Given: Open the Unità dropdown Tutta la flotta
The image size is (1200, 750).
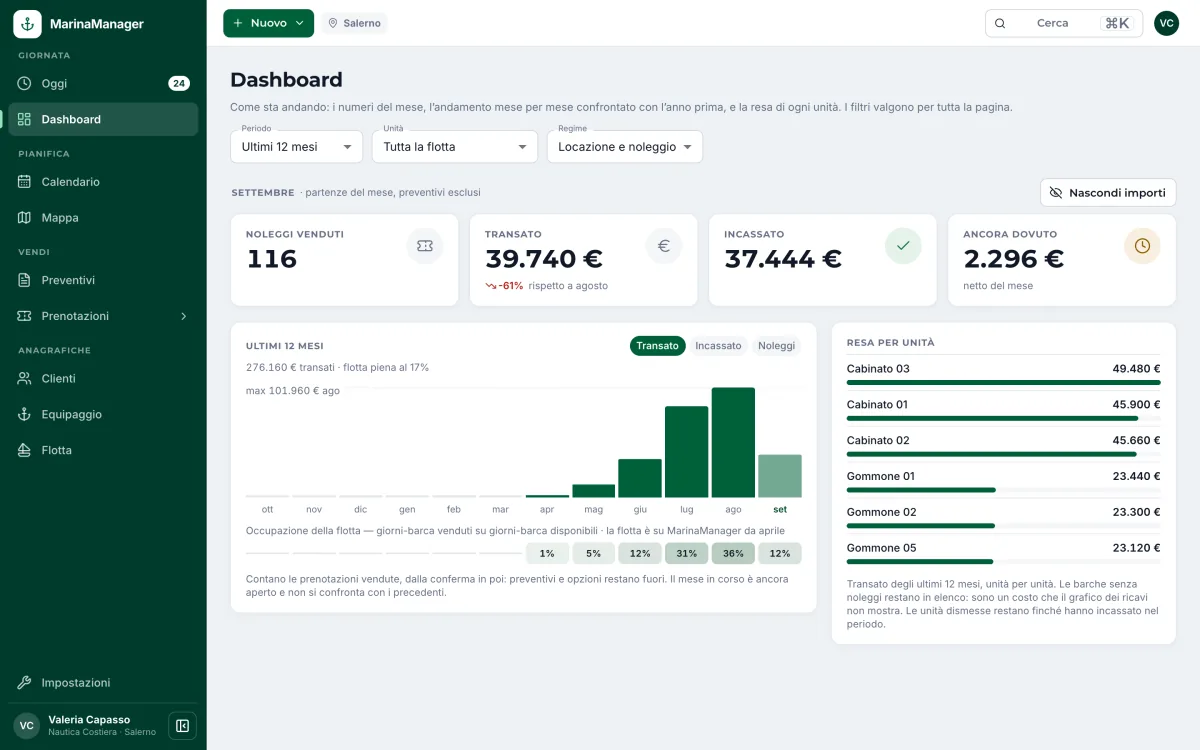Looking at the screenshot, I should tap(455, 147).
